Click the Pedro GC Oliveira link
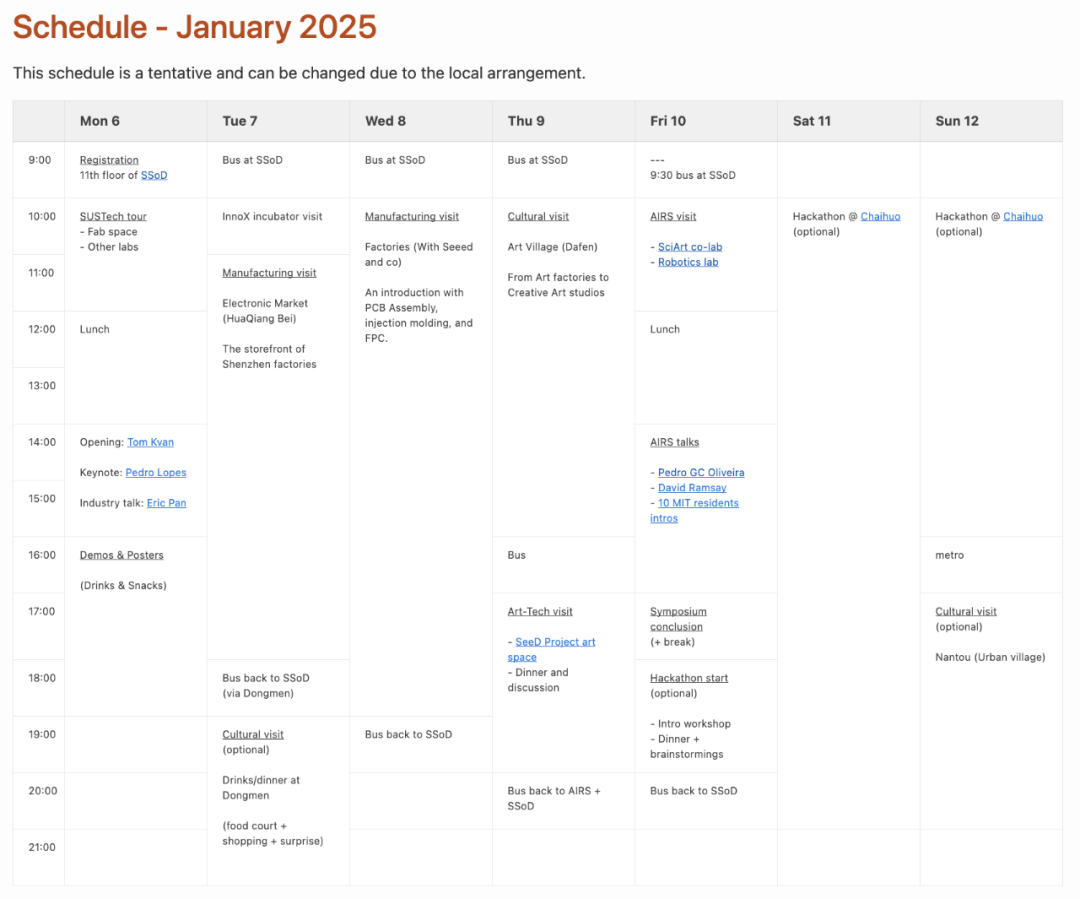This screenshot has width=1080, height=899. tap(701, 473)
